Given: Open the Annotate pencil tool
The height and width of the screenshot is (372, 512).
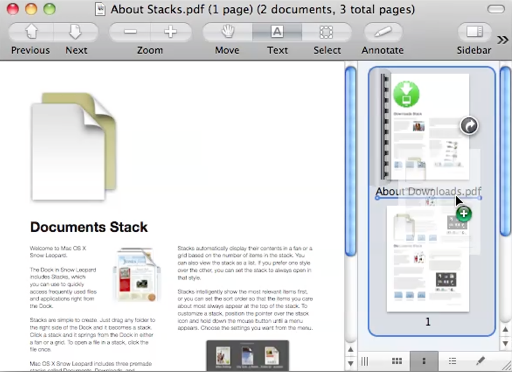Looking at the screenshot, I should tap(383, 32).
